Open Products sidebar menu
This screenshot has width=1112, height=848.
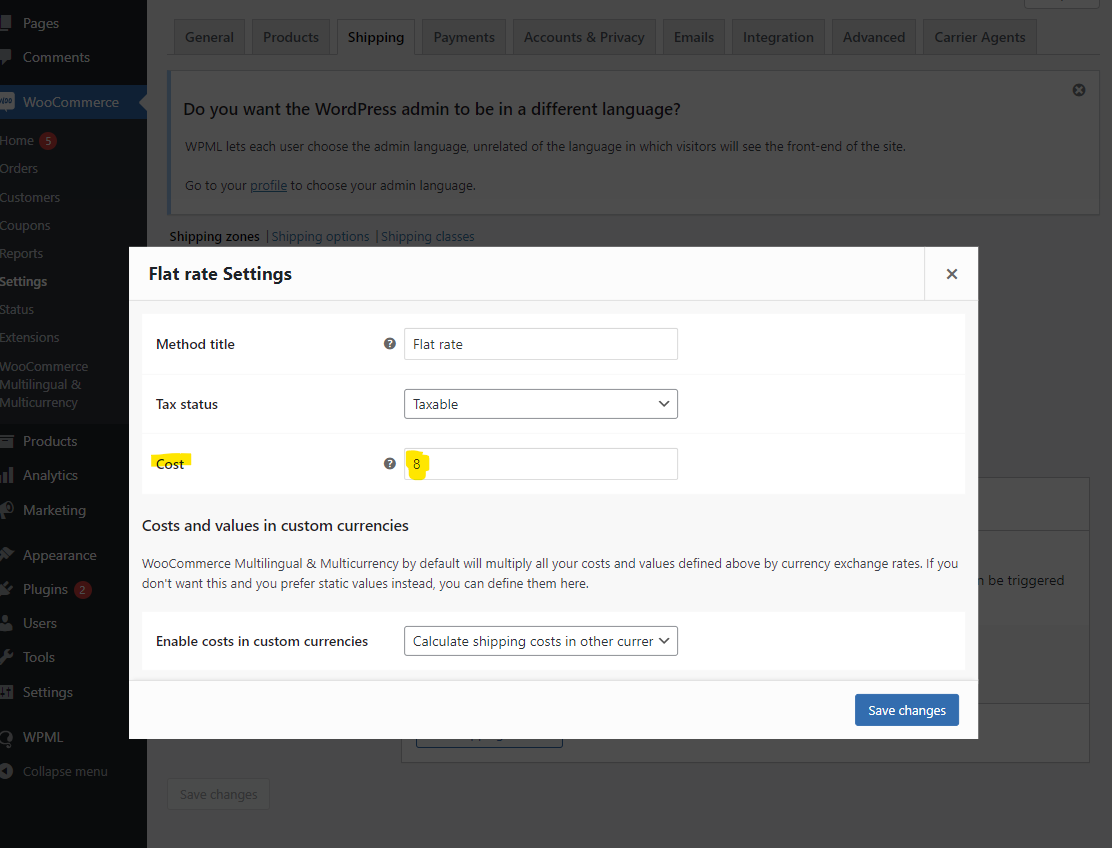[50, 441]
